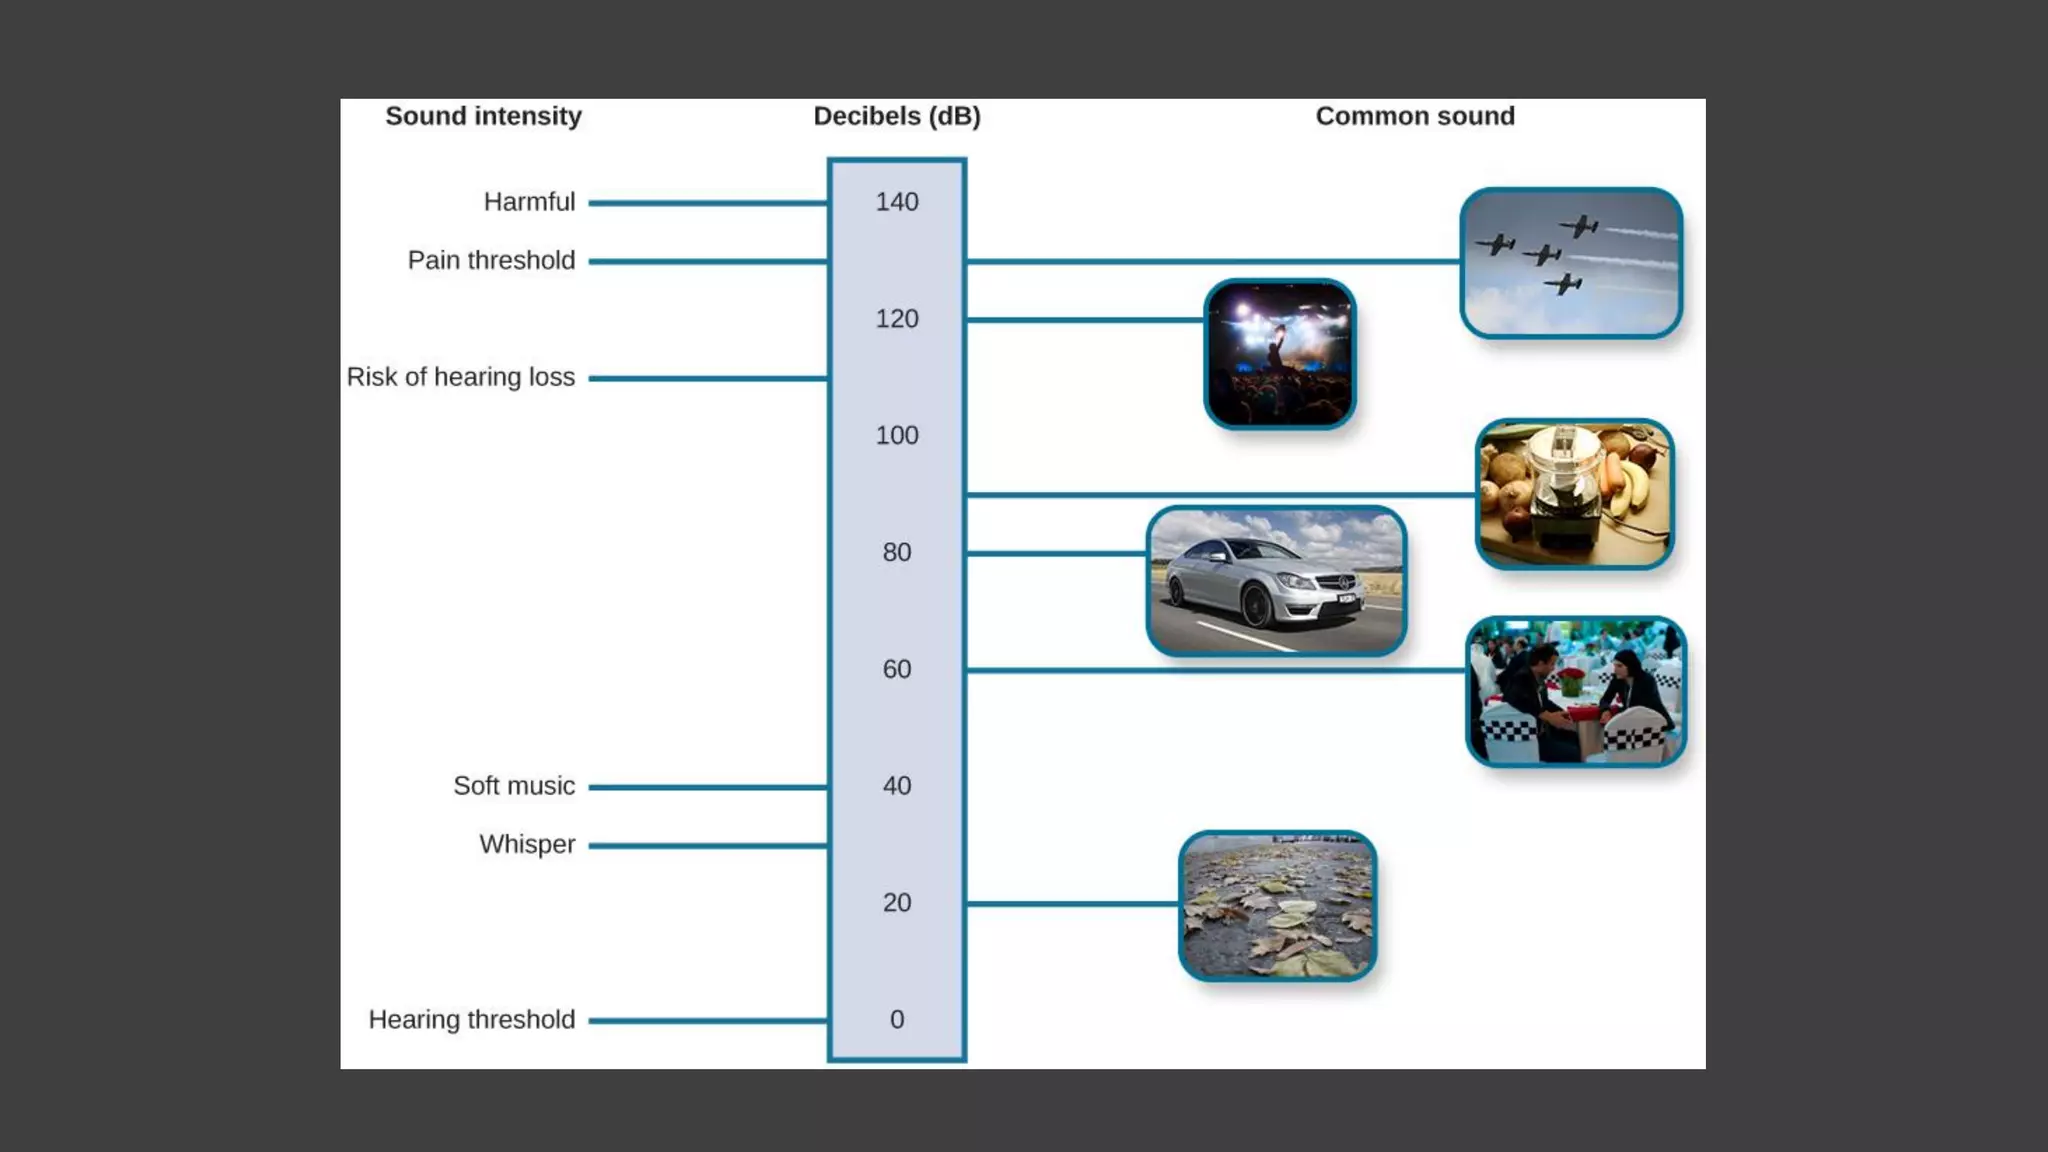Viewport: 2048px width, 1152px height.
Task: Click the 60 value on decibel scale
Action: [x=896, y=669]
